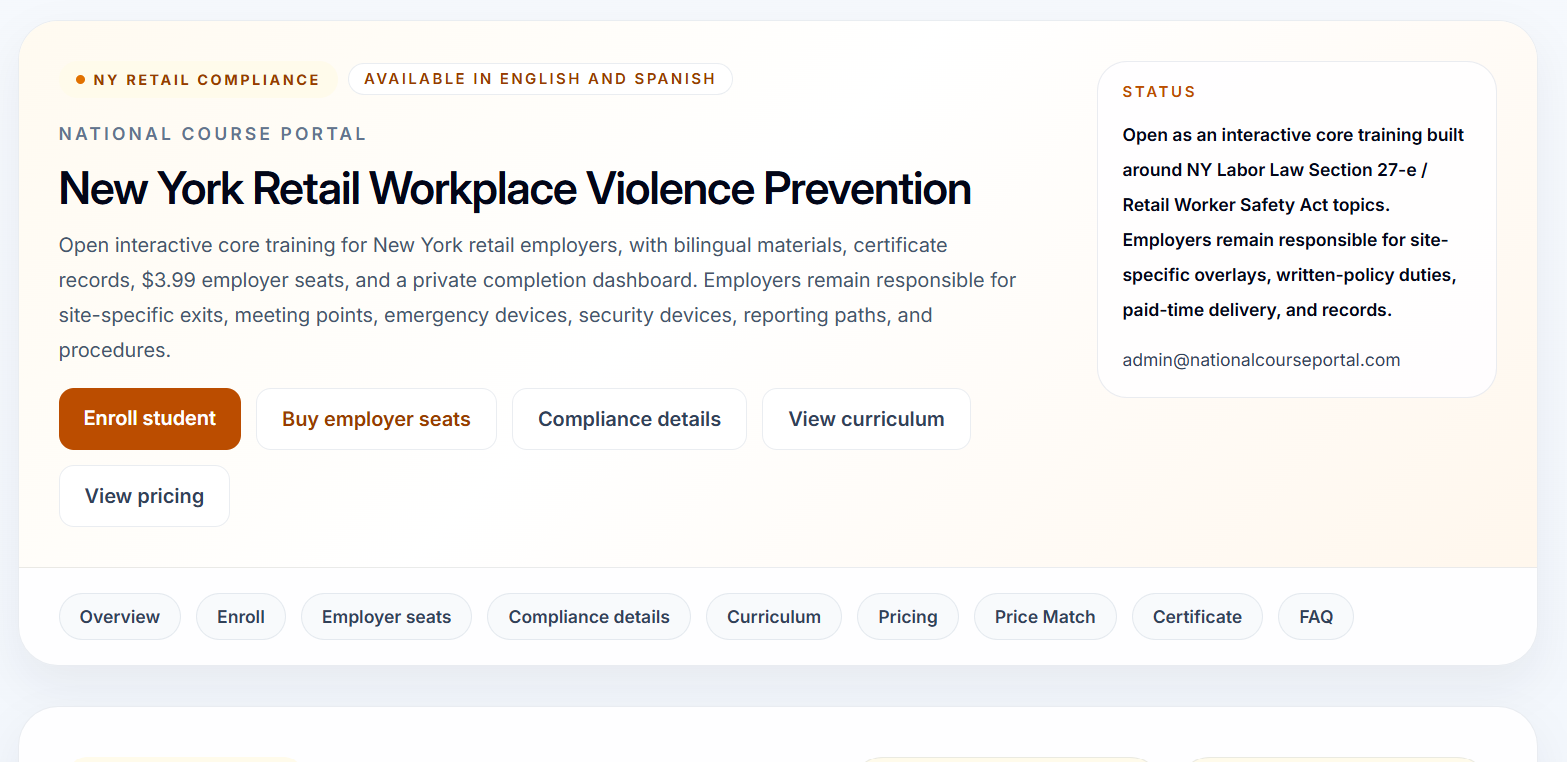This screenshot has width=1567, height=762.
Task: Open the Certificate nav pill
Action: pyautogui.click(x=1197, y=617)
